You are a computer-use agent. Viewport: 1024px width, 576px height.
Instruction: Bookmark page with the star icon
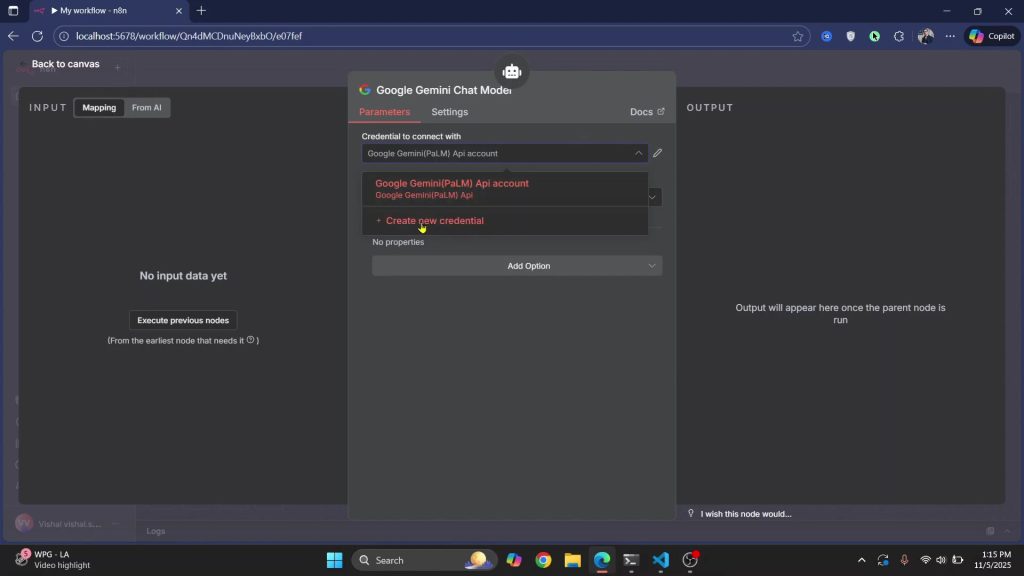798,36
